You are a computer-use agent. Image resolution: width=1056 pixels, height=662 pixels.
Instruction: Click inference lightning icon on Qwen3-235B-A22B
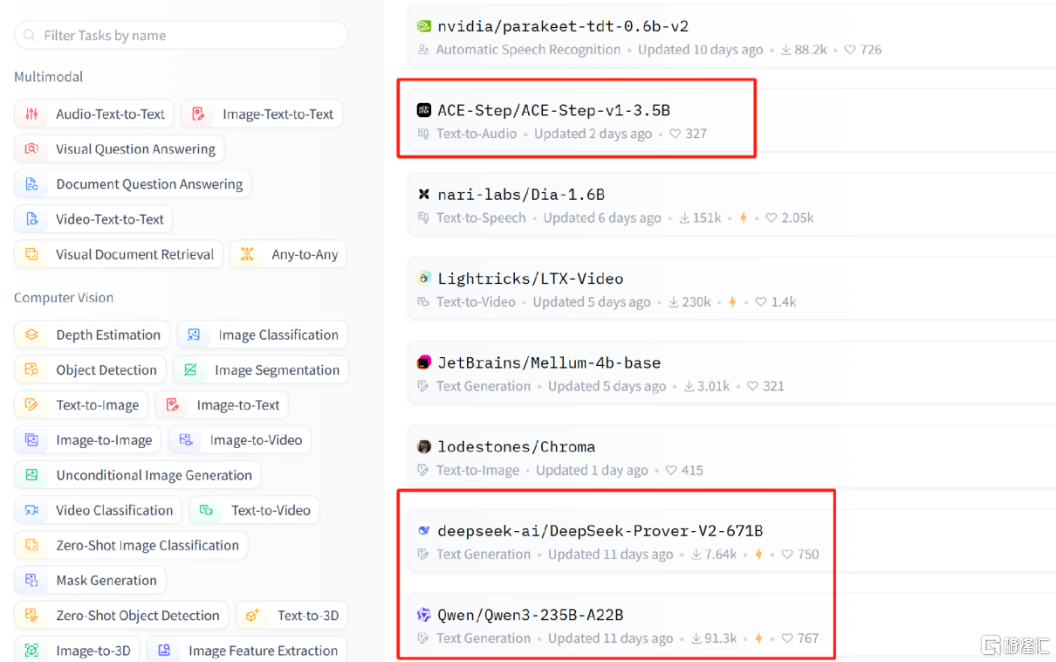[758, 638]
